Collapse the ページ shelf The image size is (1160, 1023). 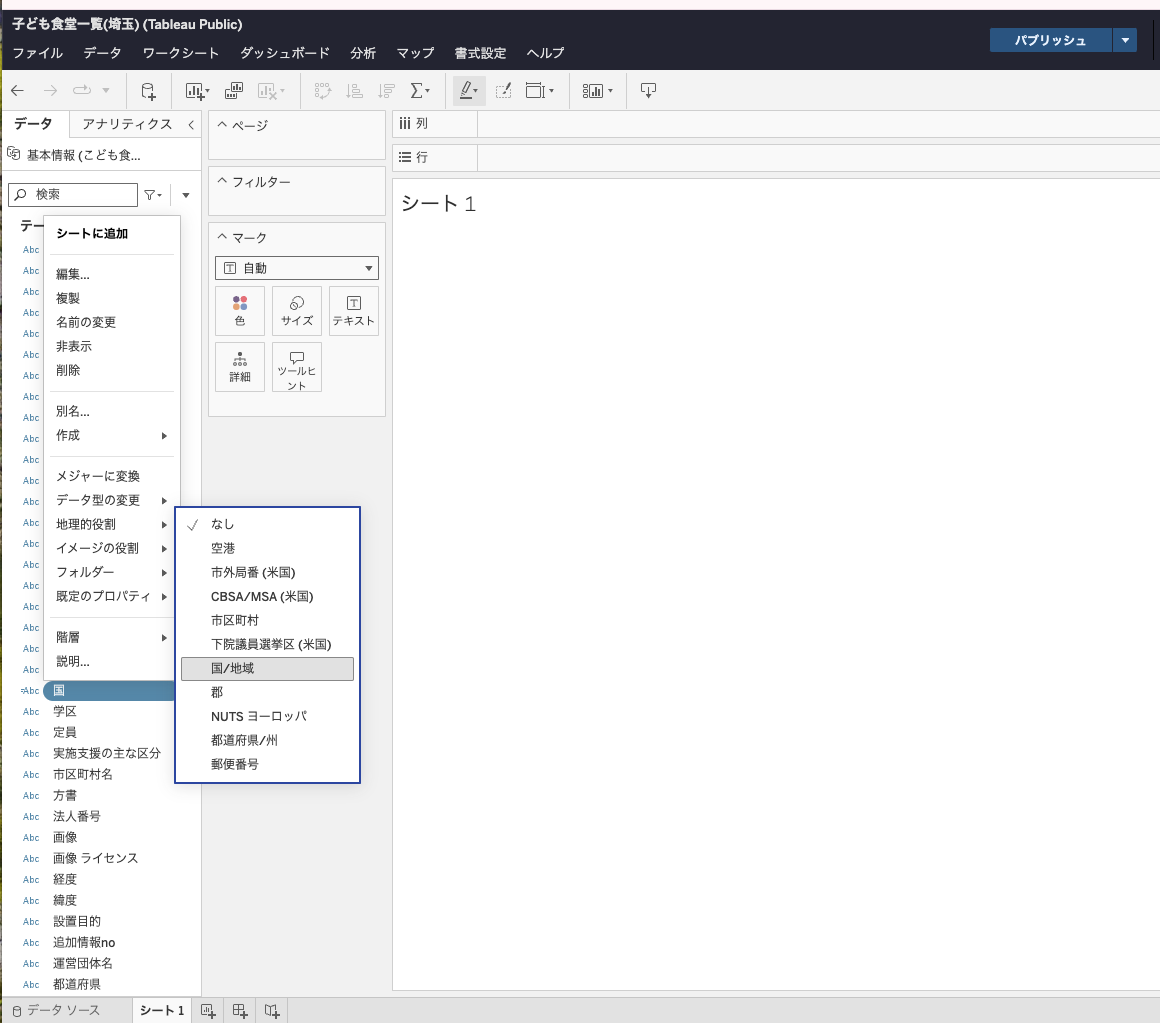(222, 125)
